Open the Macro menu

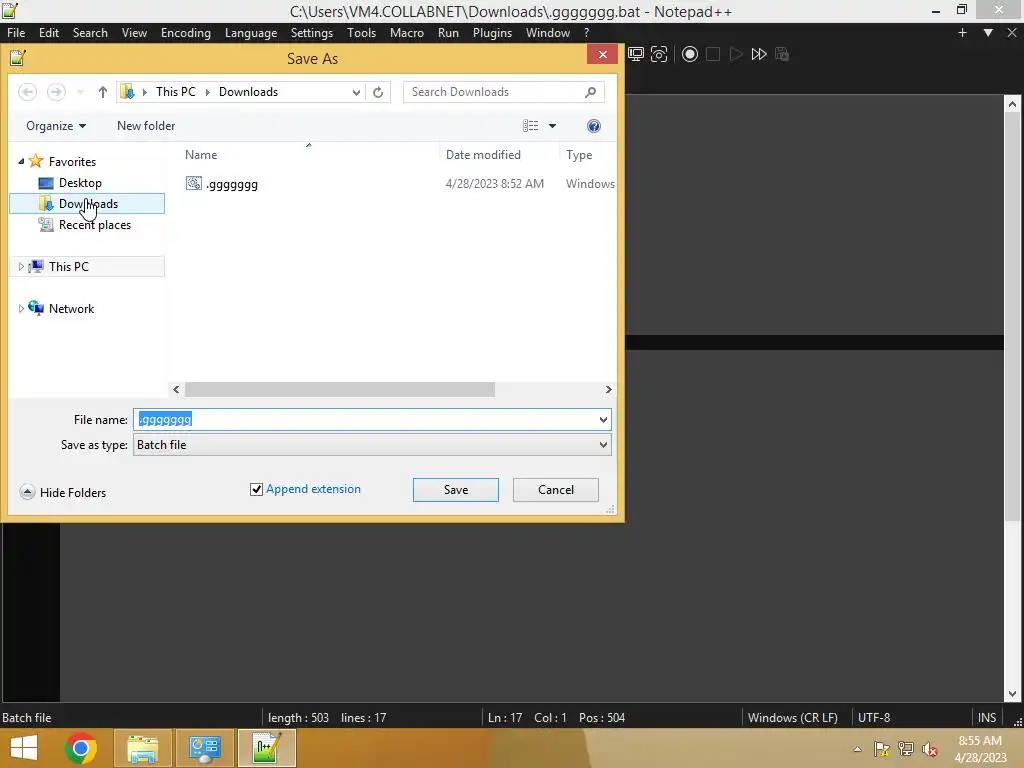point(407,33)
